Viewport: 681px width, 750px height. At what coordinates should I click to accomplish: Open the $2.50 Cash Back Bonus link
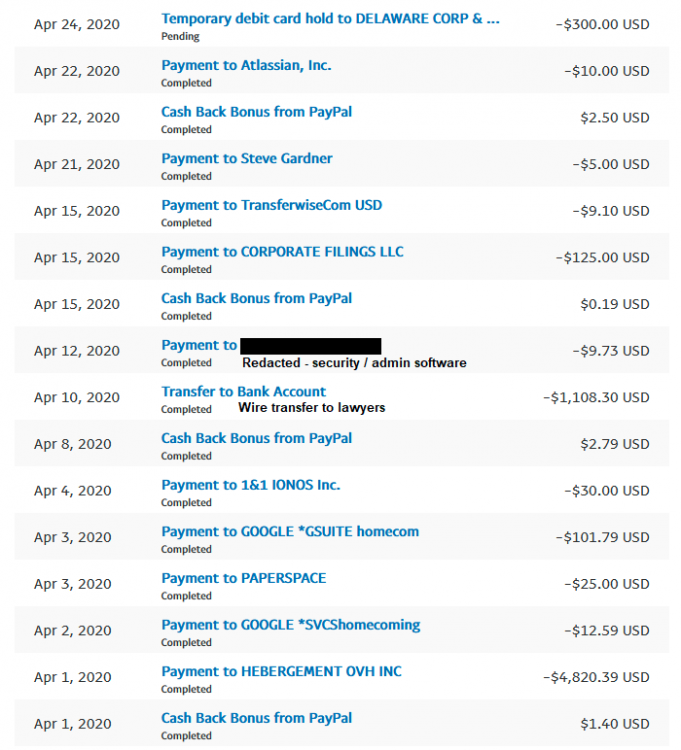pyautogui.click(x=257, y=112)
